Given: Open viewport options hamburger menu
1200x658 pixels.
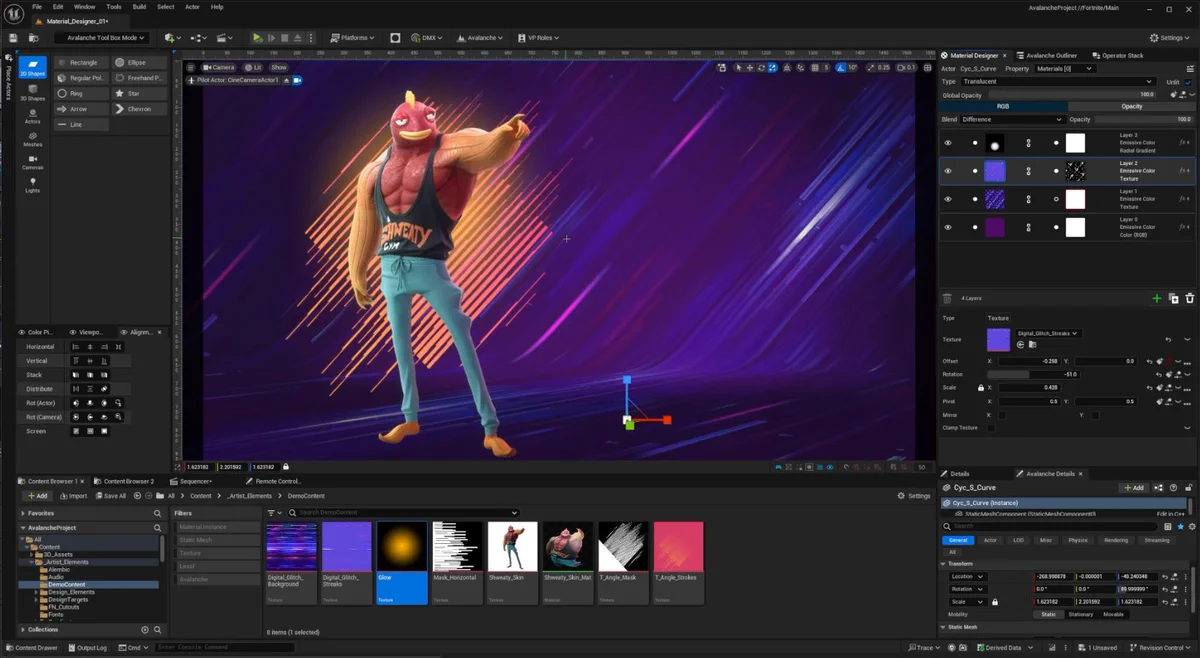Looking at the screenshot, I should (191, 67).
